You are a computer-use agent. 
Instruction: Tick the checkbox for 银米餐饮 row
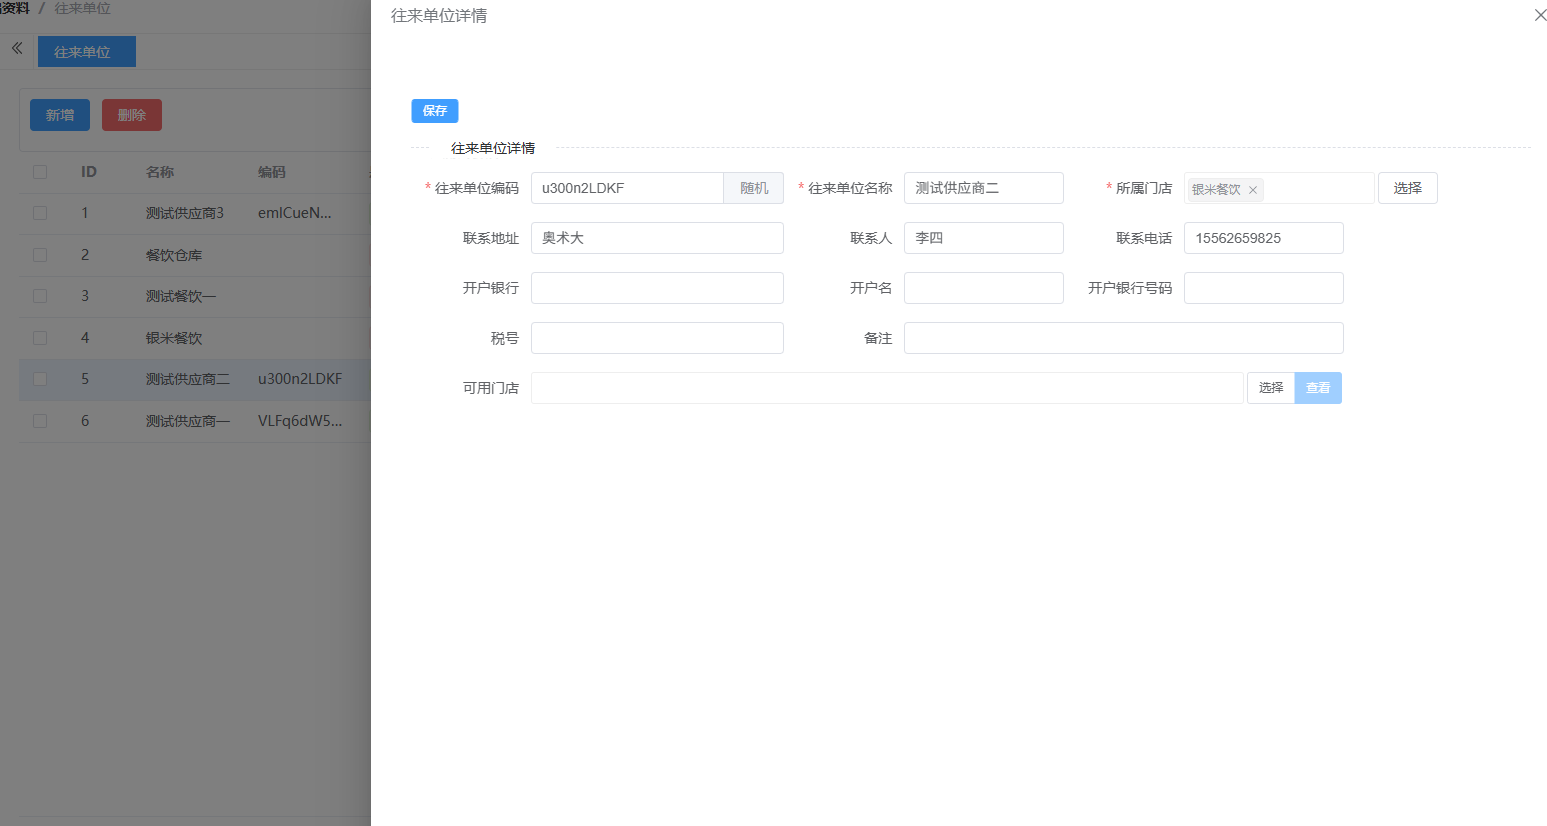[x=40, y=338]
